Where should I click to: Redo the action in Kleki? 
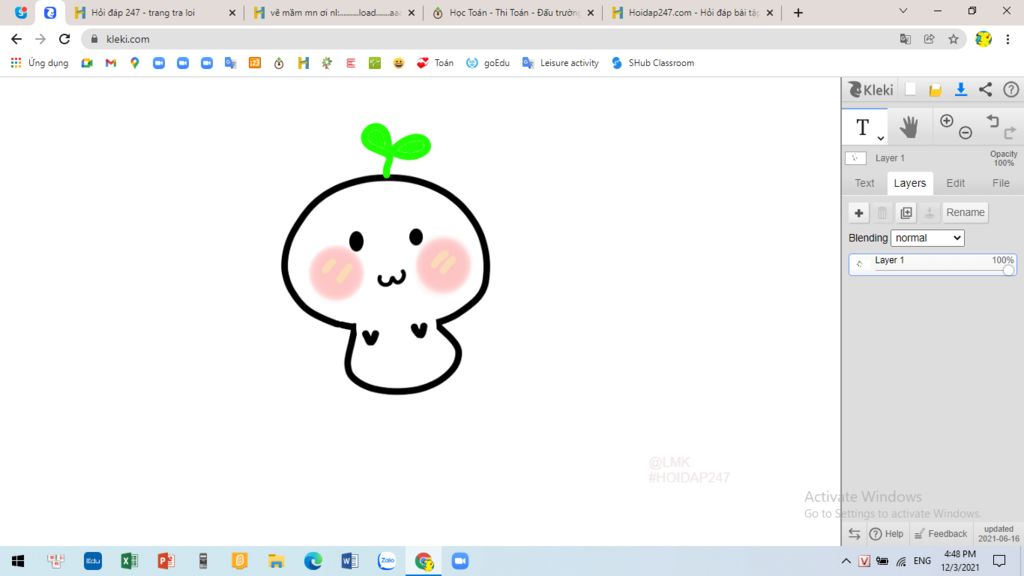point(1010,133)
